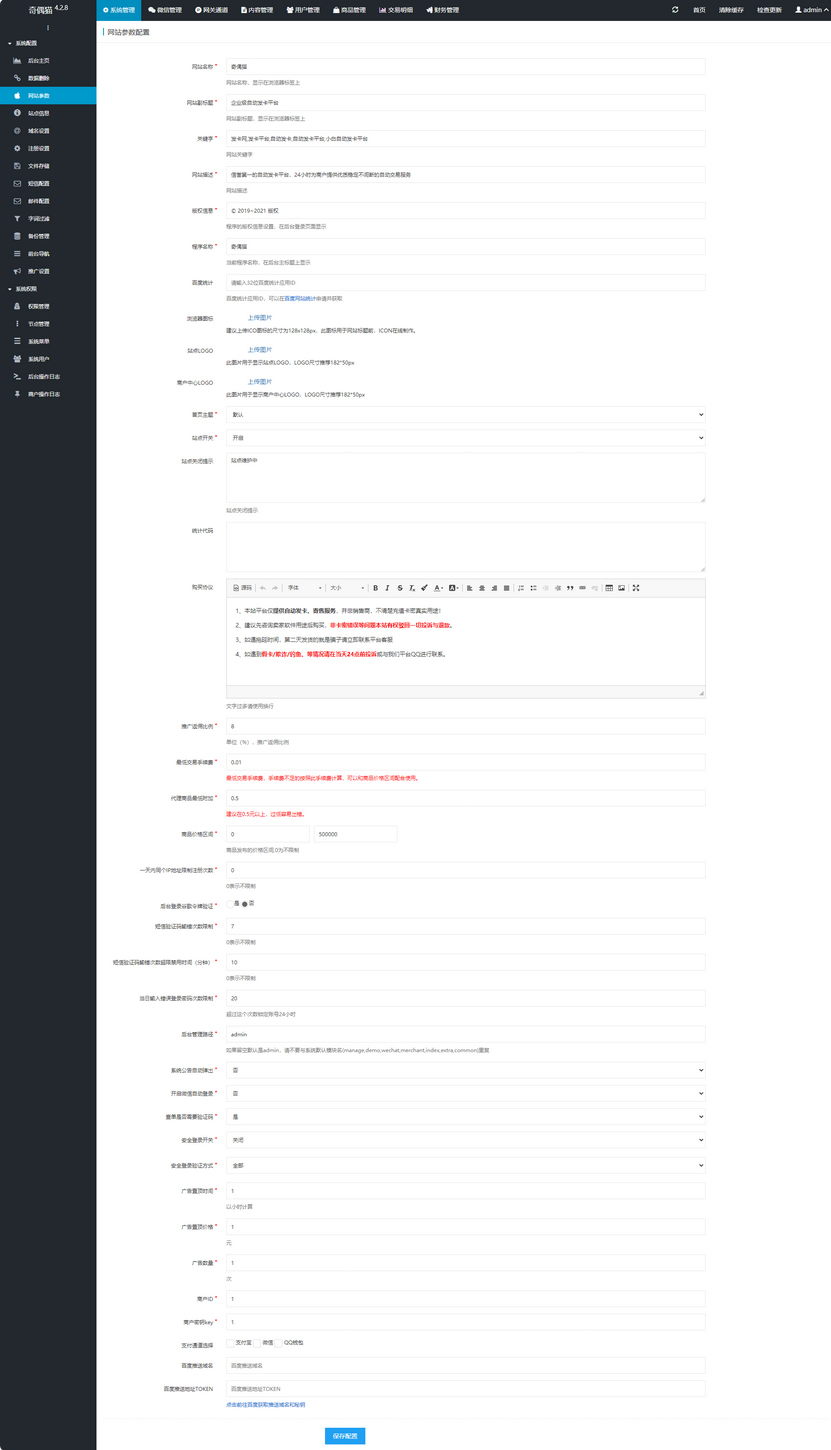The height and width of the screenshot is (1450, 831).
Task: Open the text color picker in editor
Action: pos(438,588)
